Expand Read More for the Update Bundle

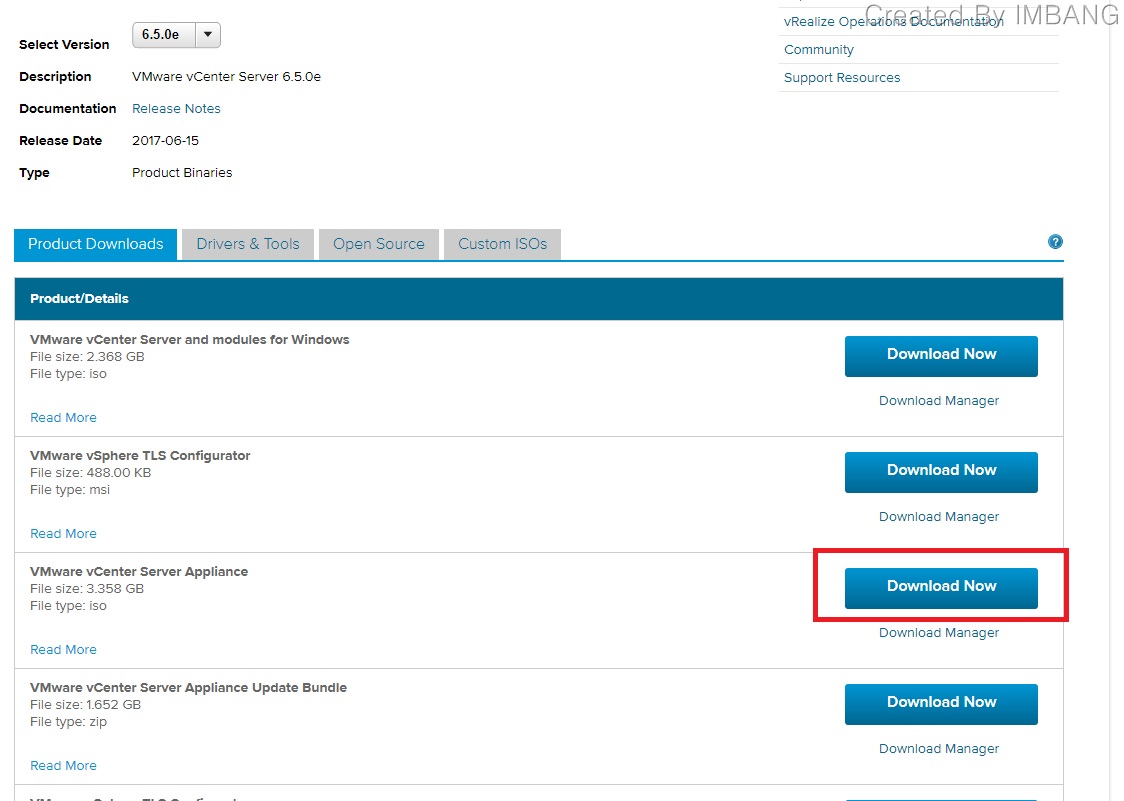63,765
